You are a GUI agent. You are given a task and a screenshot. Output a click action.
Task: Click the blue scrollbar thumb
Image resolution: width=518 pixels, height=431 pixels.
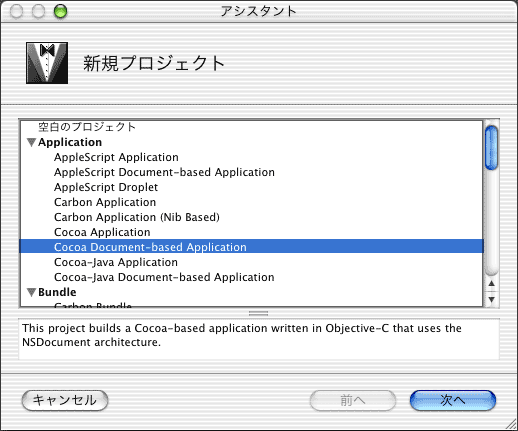click(491, 148)
